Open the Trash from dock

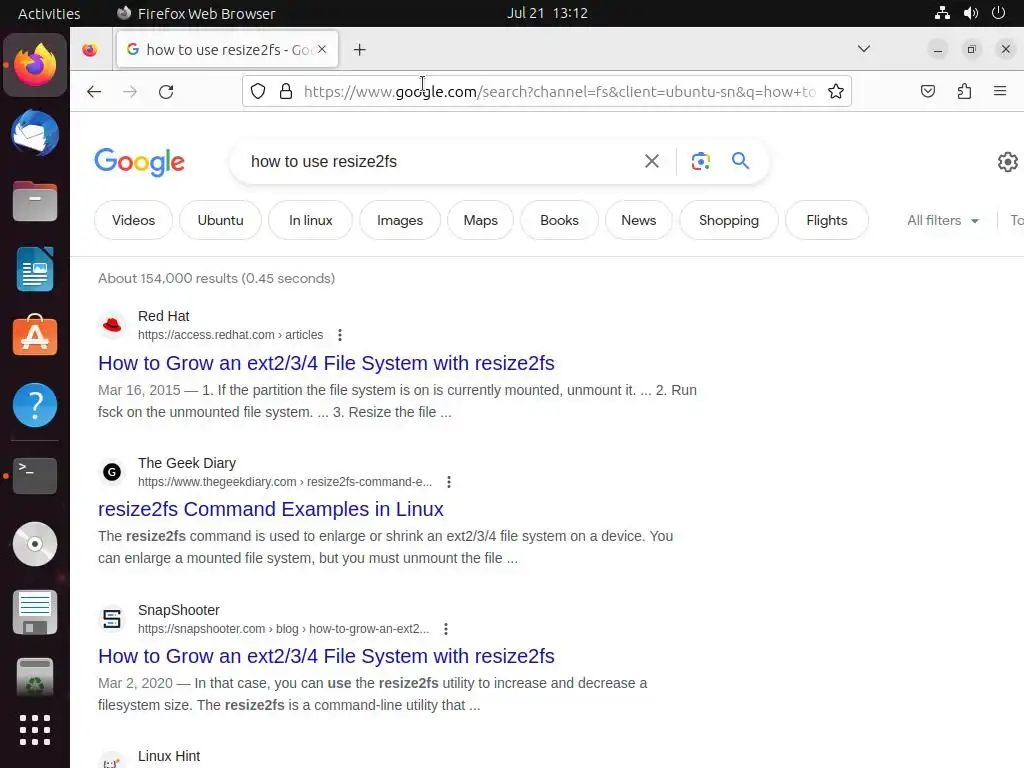[35, 679]
